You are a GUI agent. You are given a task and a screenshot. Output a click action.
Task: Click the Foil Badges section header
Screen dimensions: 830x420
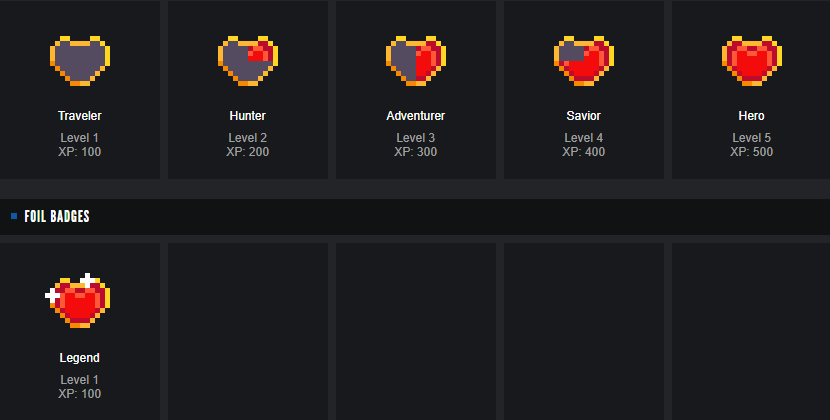57,216
